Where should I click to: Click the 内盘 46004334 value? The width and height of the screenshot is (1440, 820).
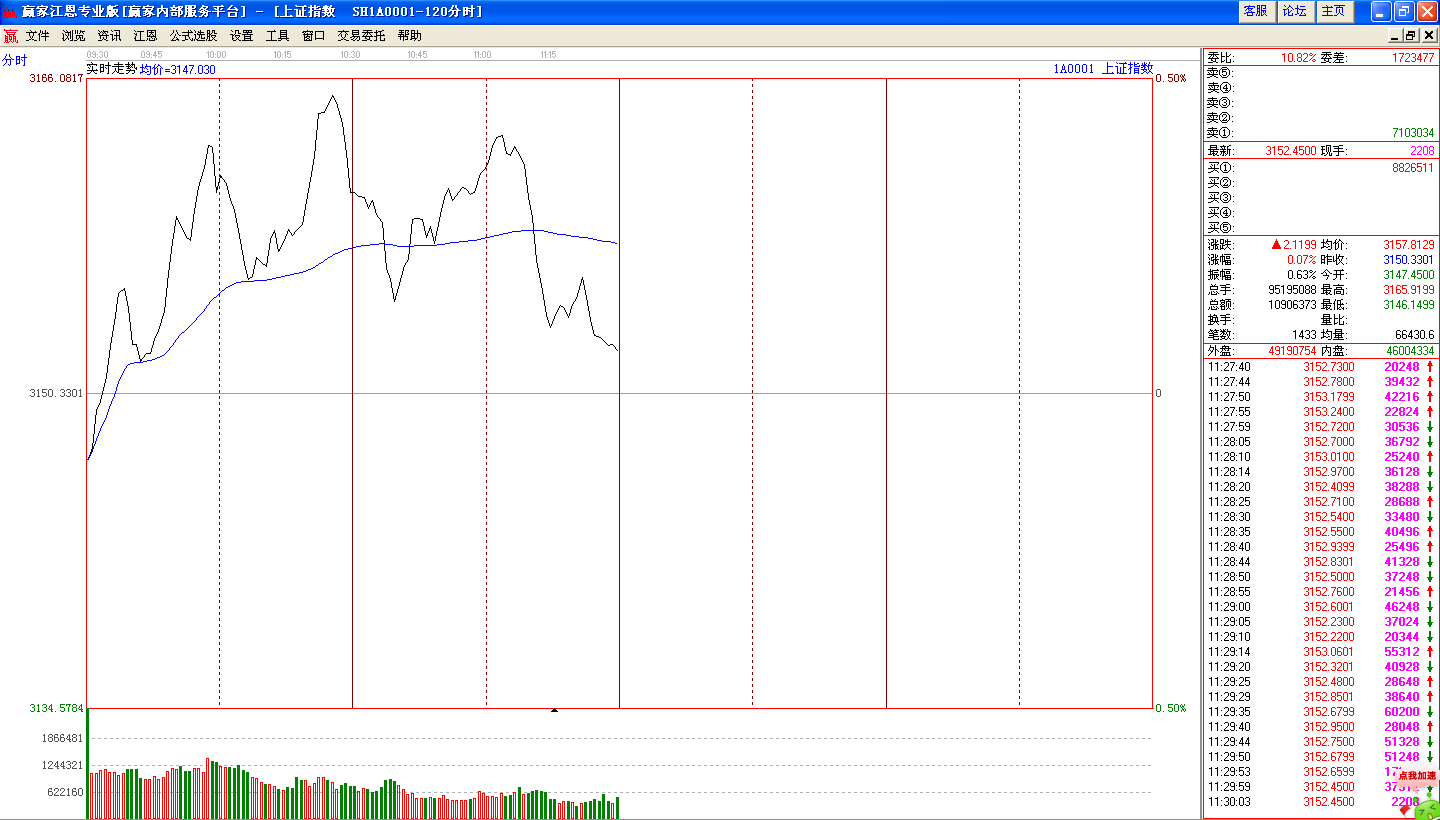coord(1410,351)
